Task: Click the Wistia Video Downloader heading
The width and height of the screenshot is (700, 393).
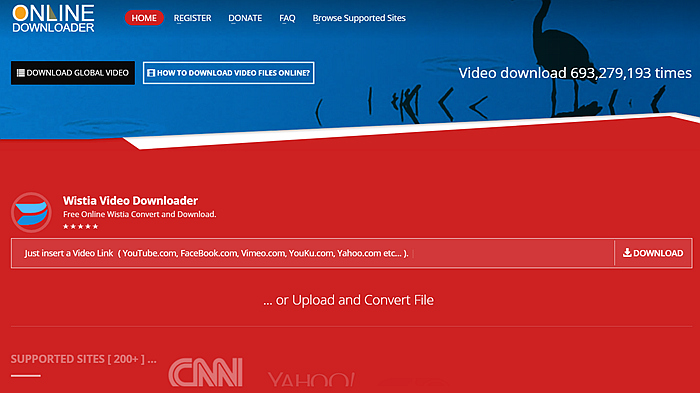Action: point(130,201)
